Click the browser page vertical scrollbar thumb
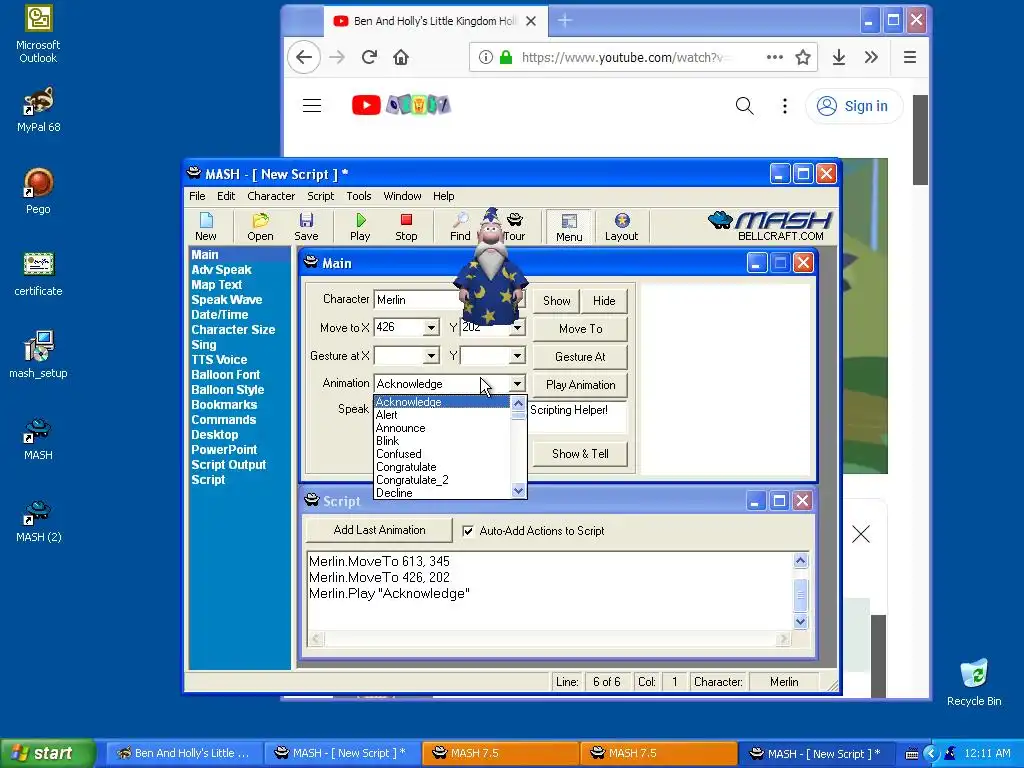 [920, 140]
